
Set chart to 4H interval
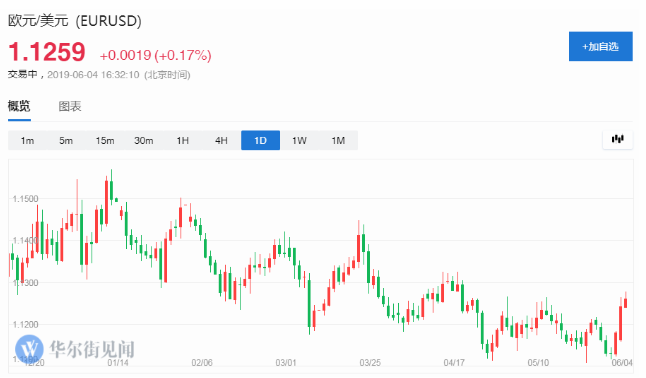[x=221, y=141]
